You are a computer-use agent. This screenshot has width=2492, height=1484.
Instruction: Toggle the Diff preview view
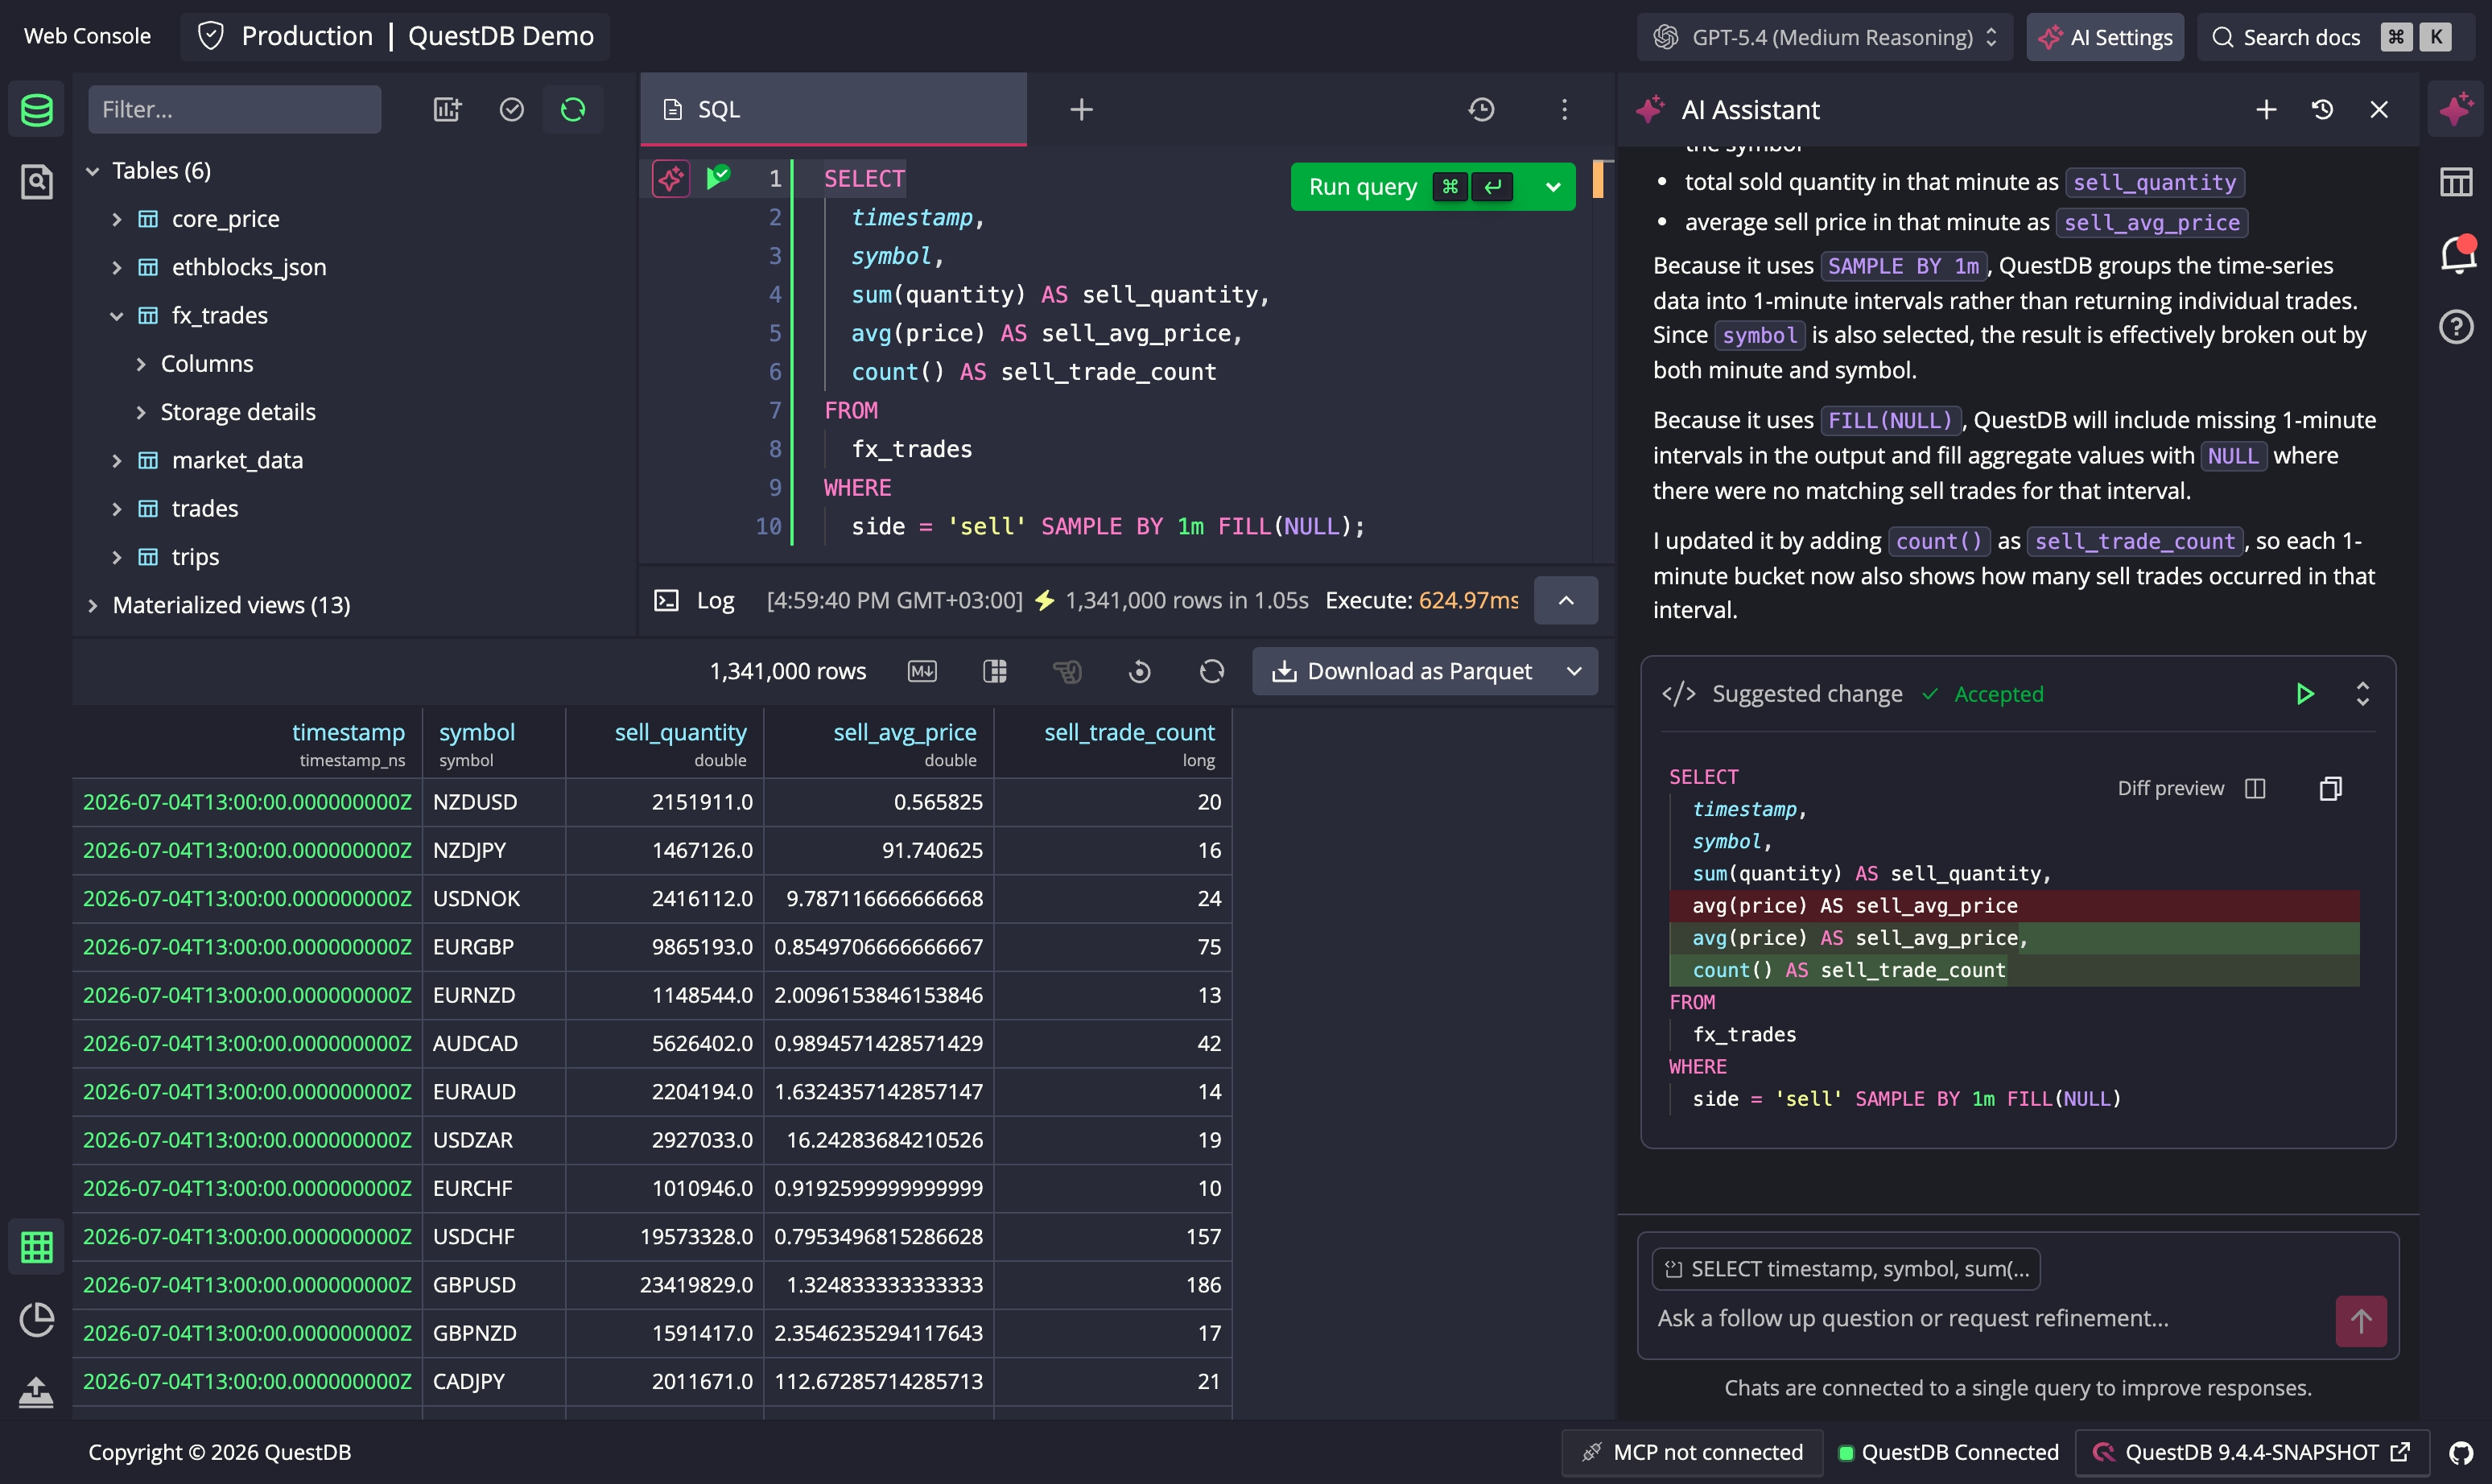click(x=2191, y=788)
